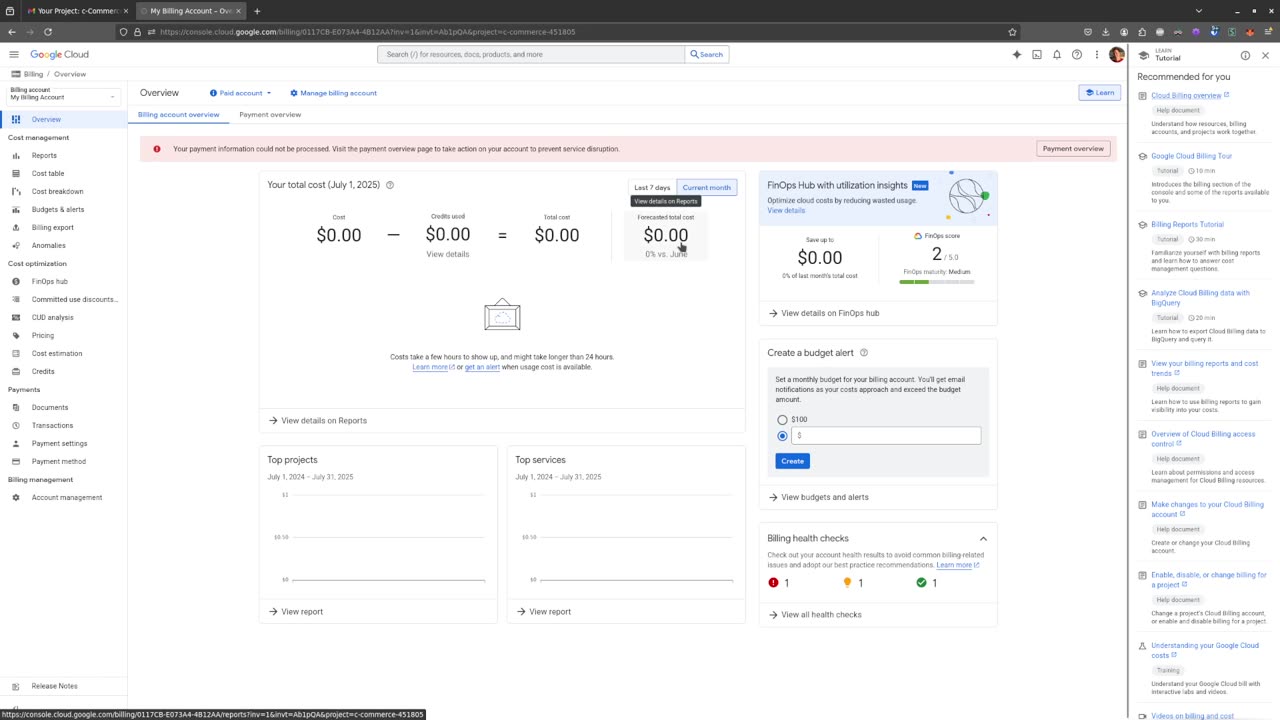Toggle cost view to Last 7 days
The height and width of the screenshot is (720, 1280).
(652, 187)
